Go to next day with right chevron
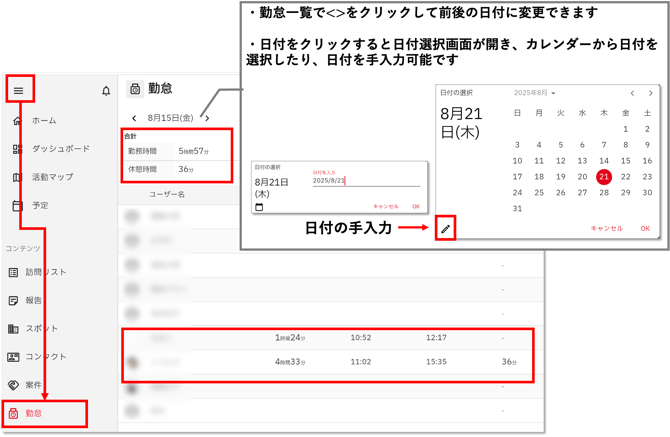Screen dimensions: 670x437 206,117
